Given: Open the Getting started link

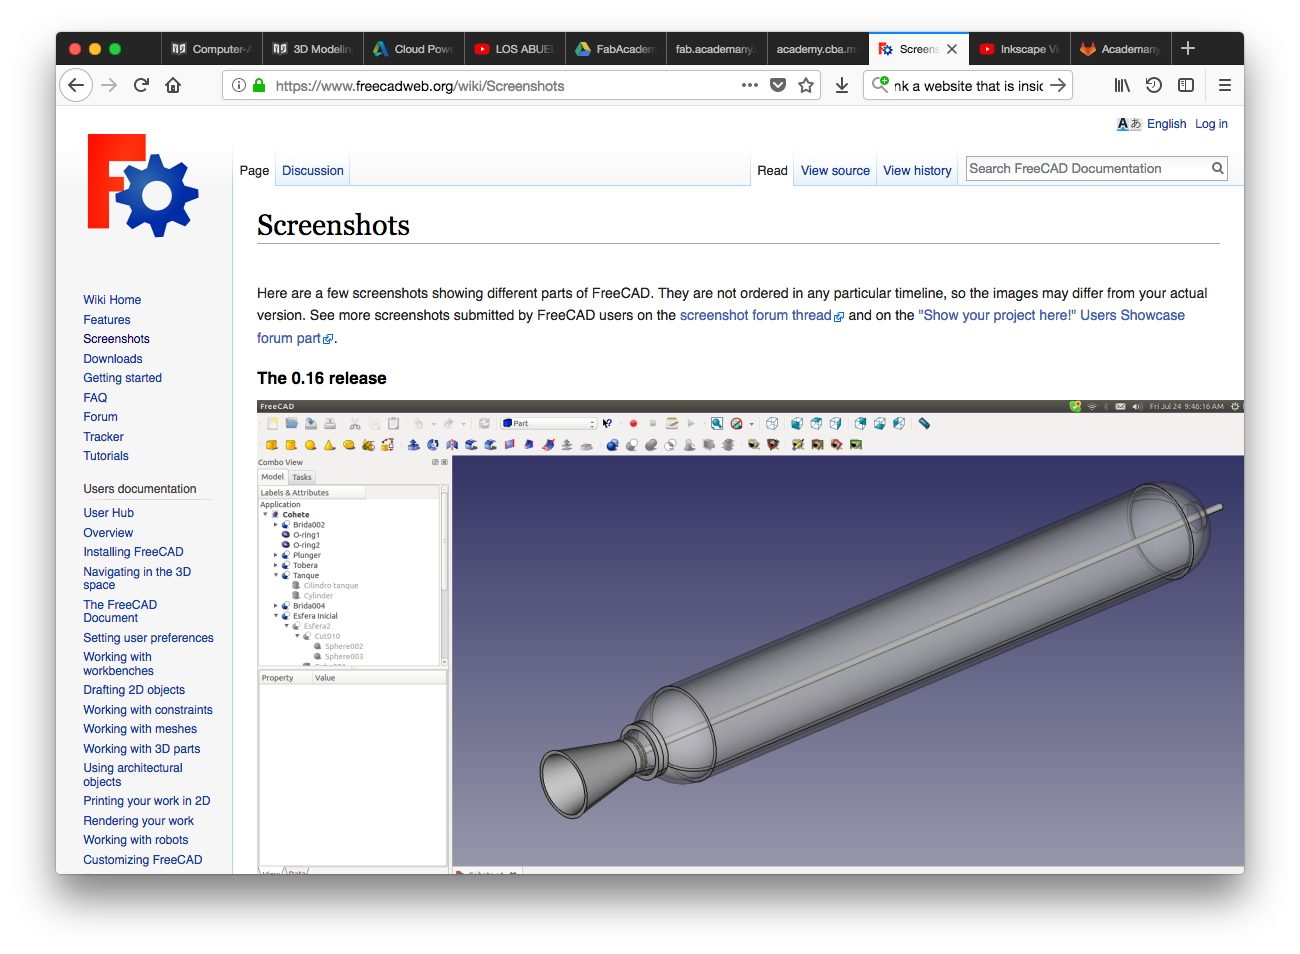Looking at the screenshot, I should [x=122, y=378].
